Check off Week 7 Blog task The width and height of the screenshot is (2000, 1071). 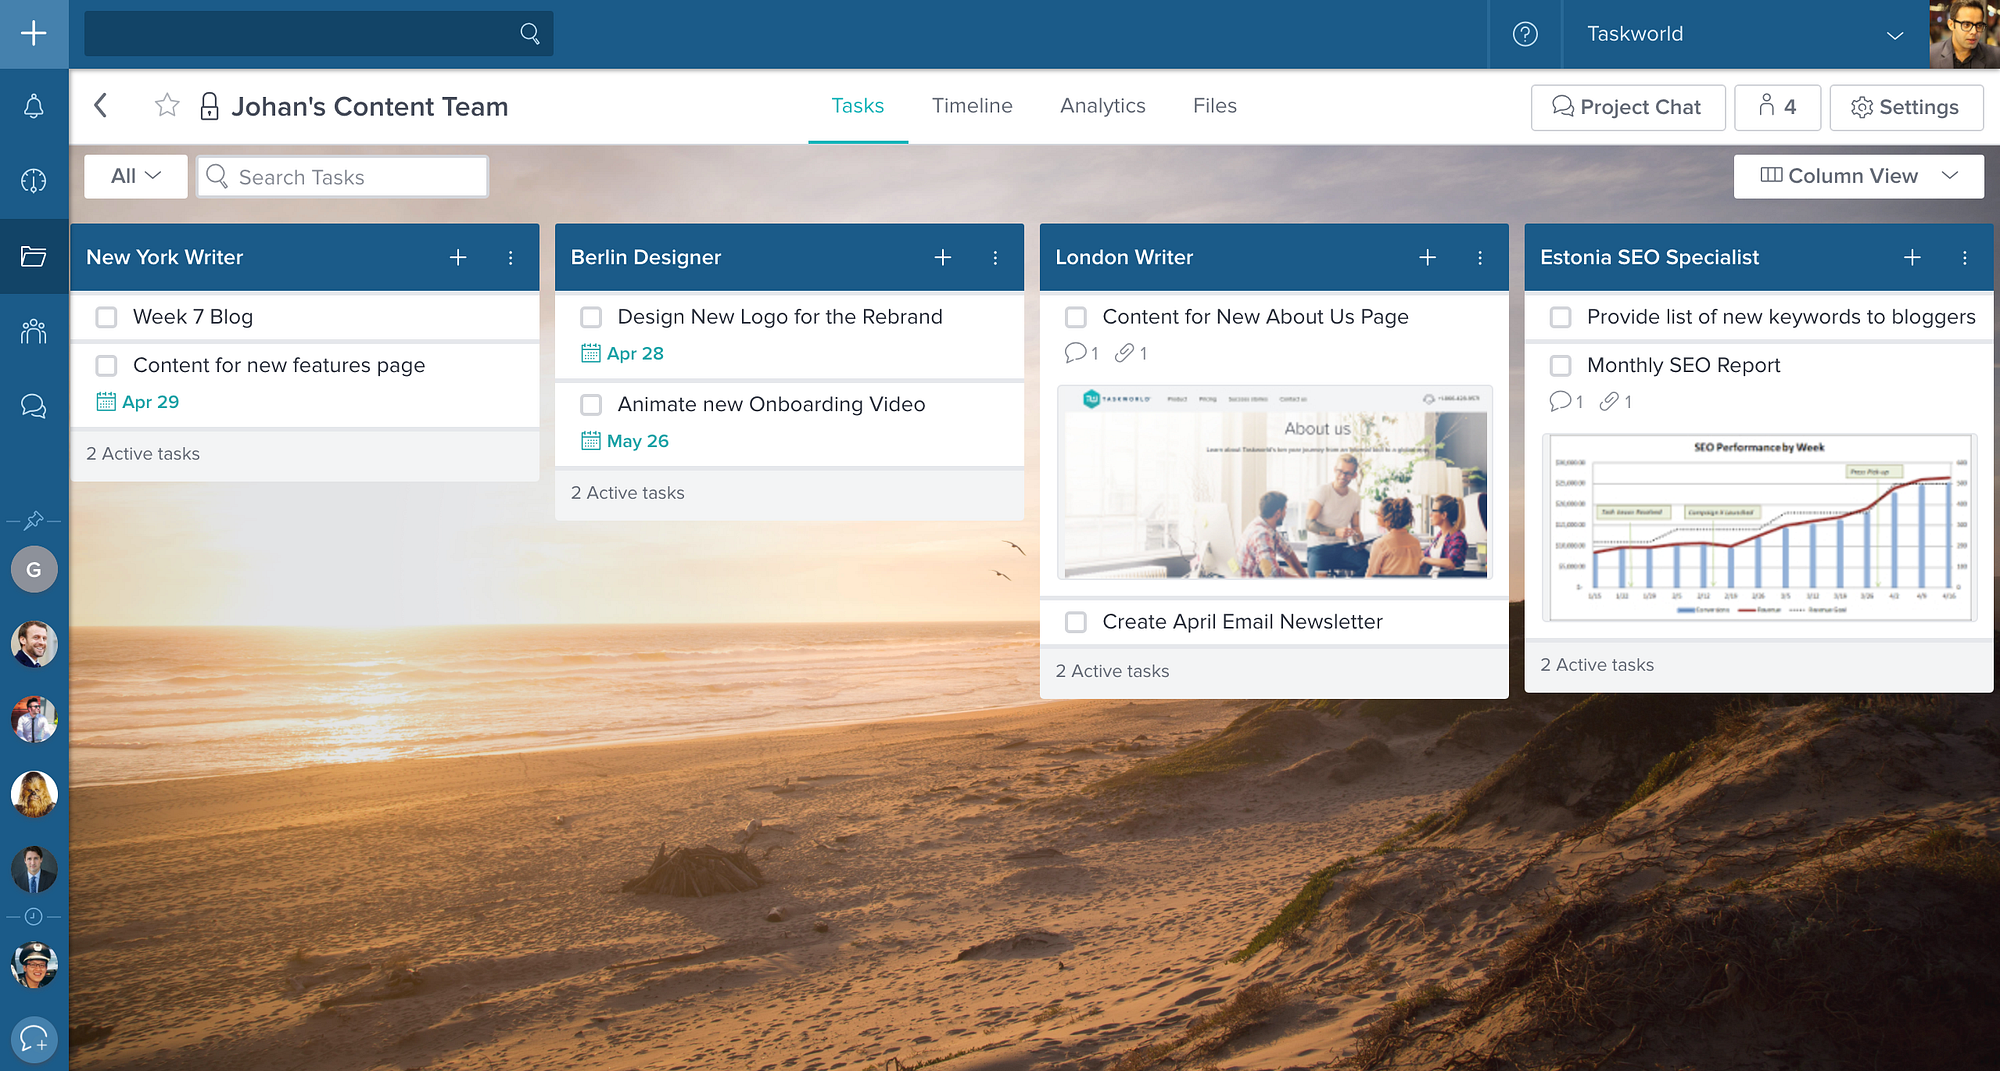106,317
